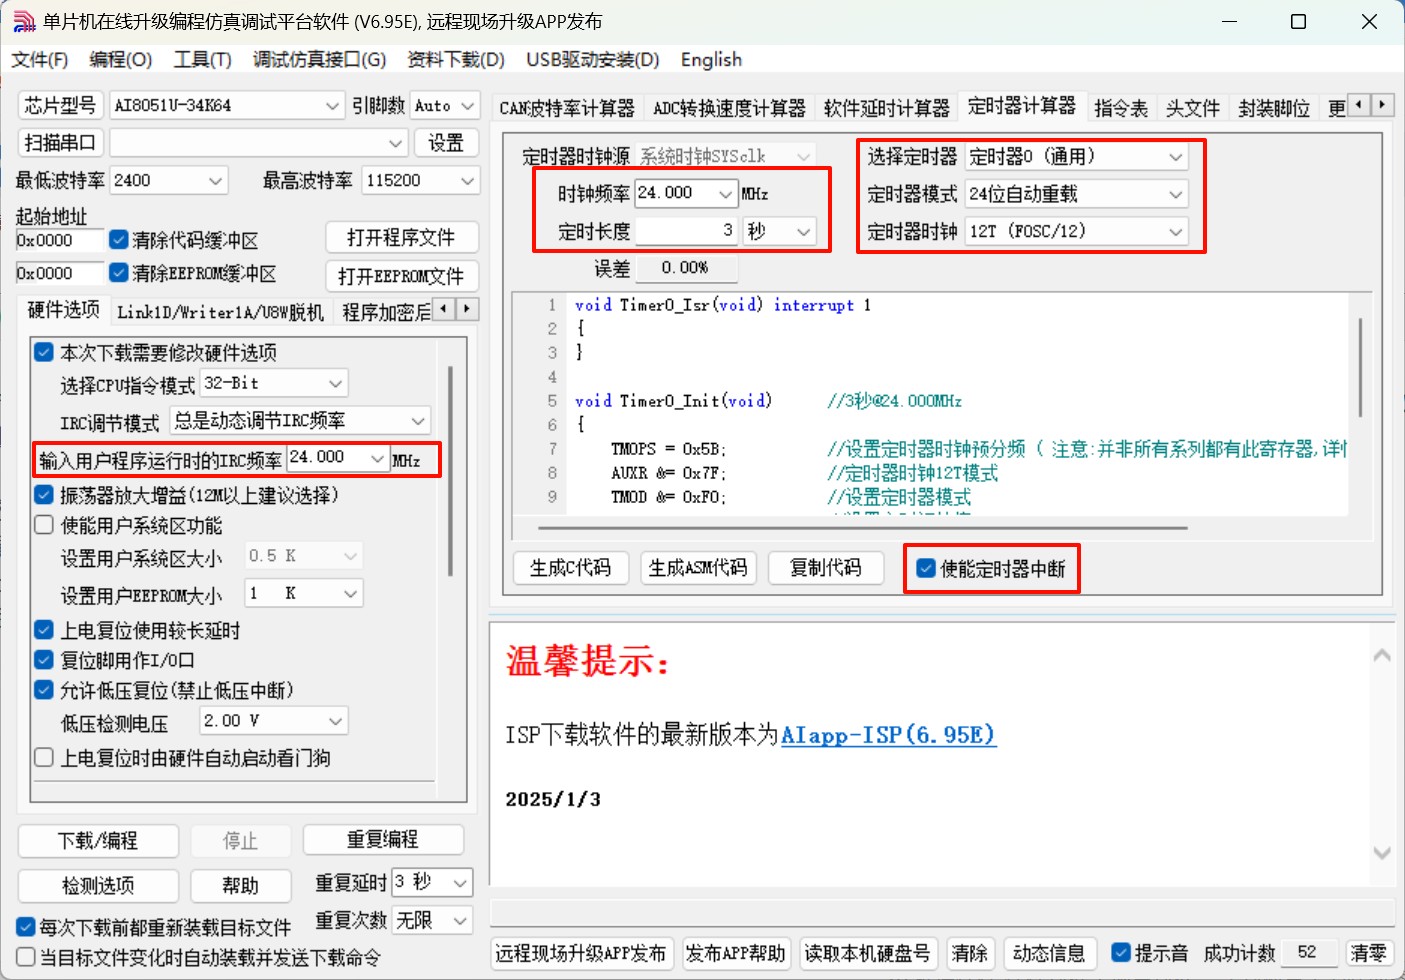Toggle 复位脚用作I/O口 checkbox

[x=44, y=660]
